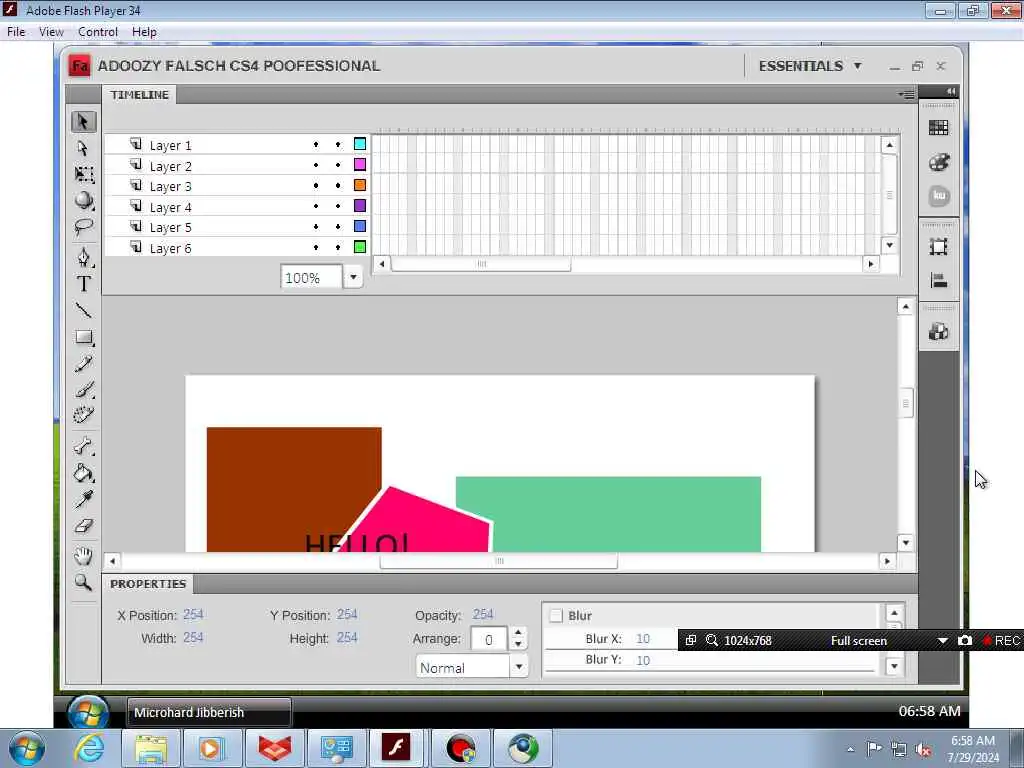
Task: Select the Brush tool
Action: click(x=84, y=390)
